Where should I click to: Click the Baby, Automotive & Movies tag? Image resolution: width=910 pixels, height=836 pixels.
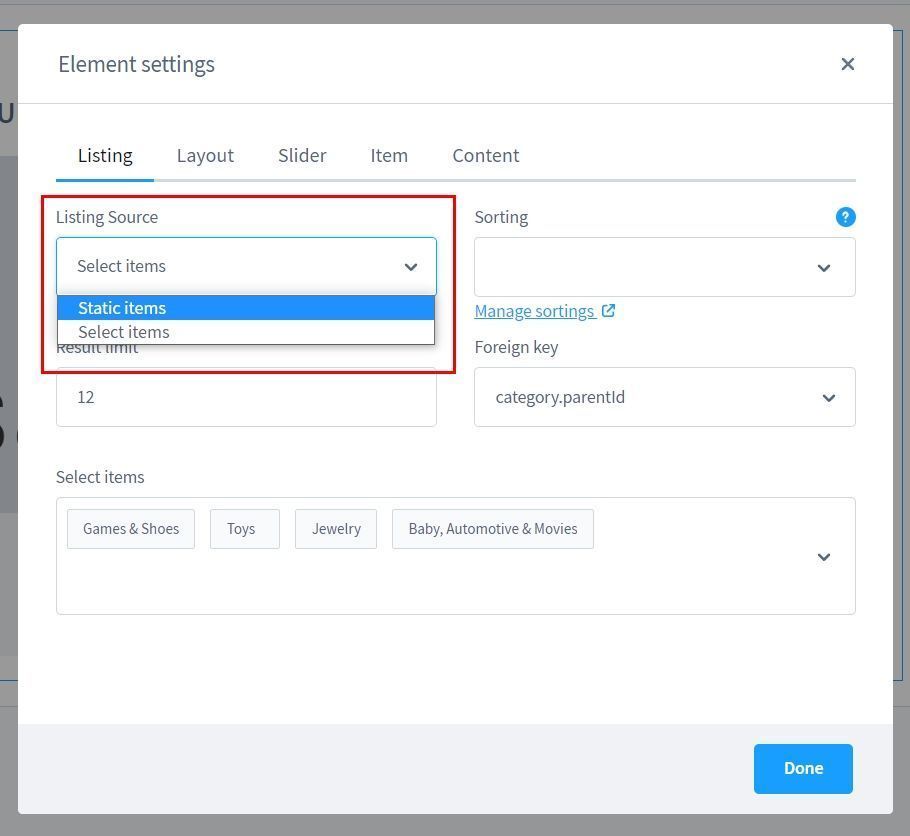pyautogui.click(x=492, y=529)
